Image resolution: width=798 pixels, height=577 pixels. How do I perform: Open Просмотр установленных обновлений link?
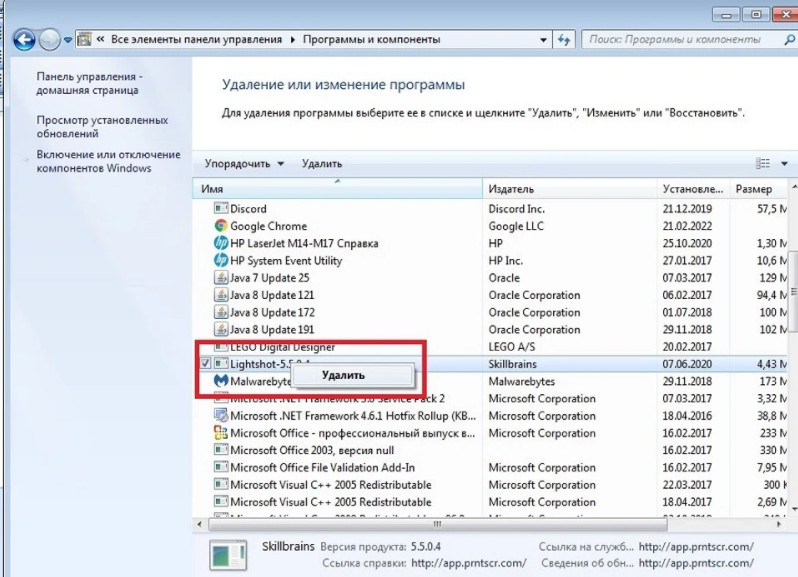(x=101, y=126)
